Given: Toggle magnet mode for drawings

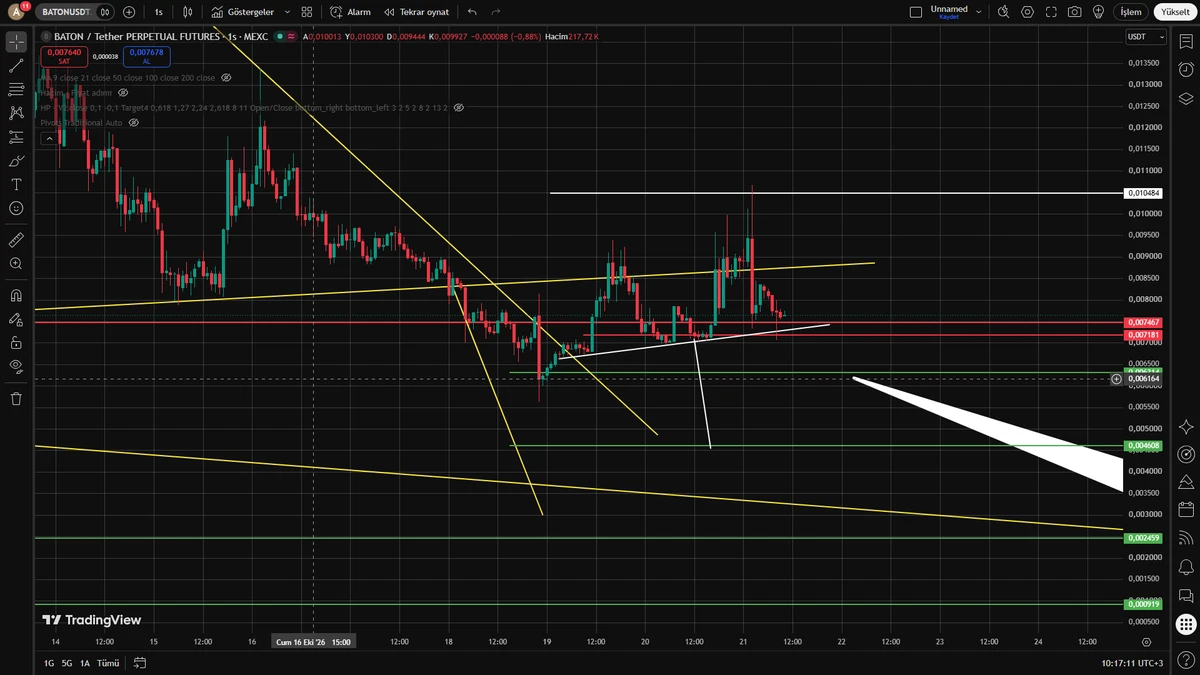Looking at the screenshot, I should [16, 296].
